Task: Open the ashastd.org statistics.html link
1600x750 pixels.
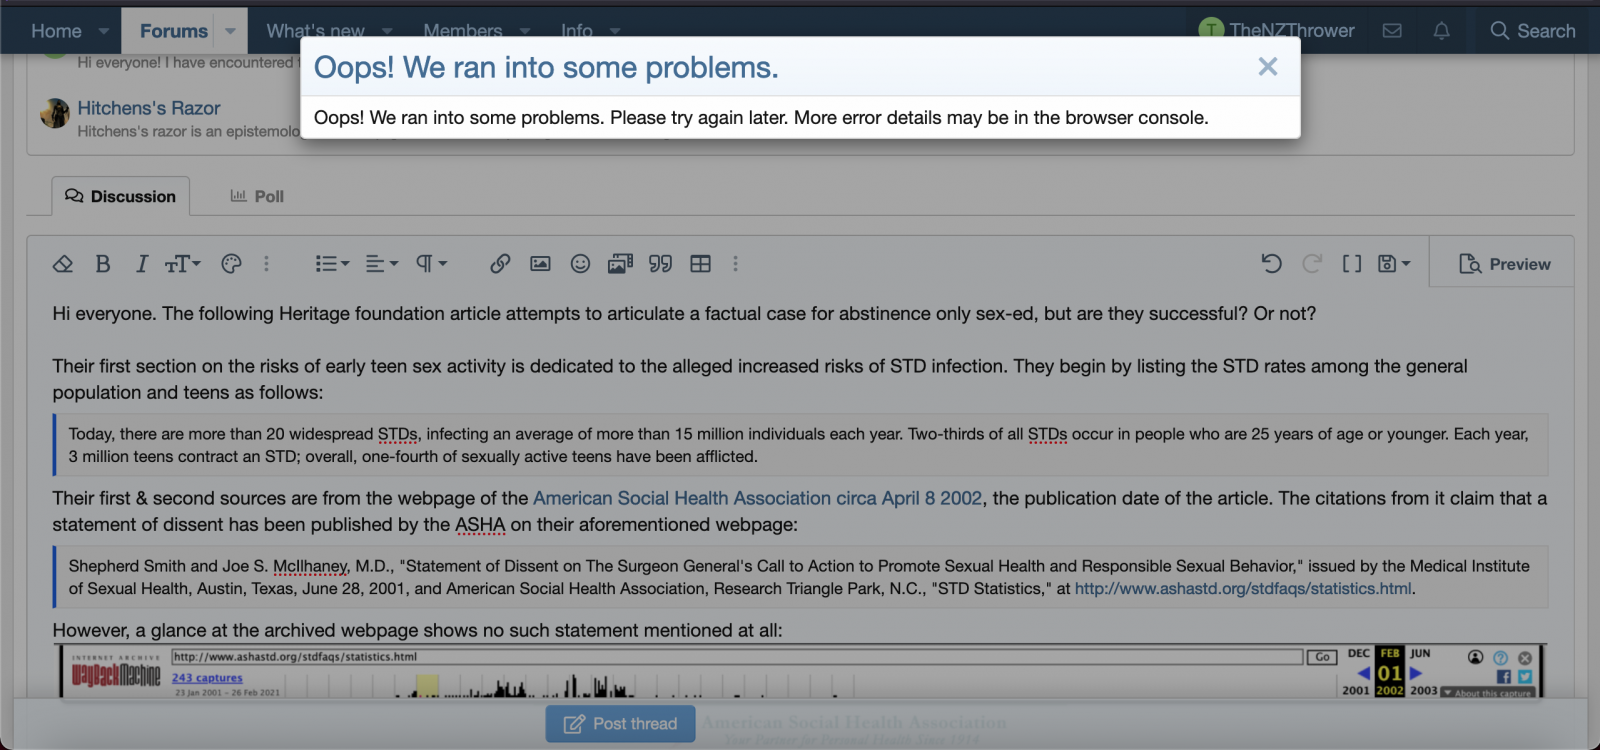Action: pos(1243,589)
